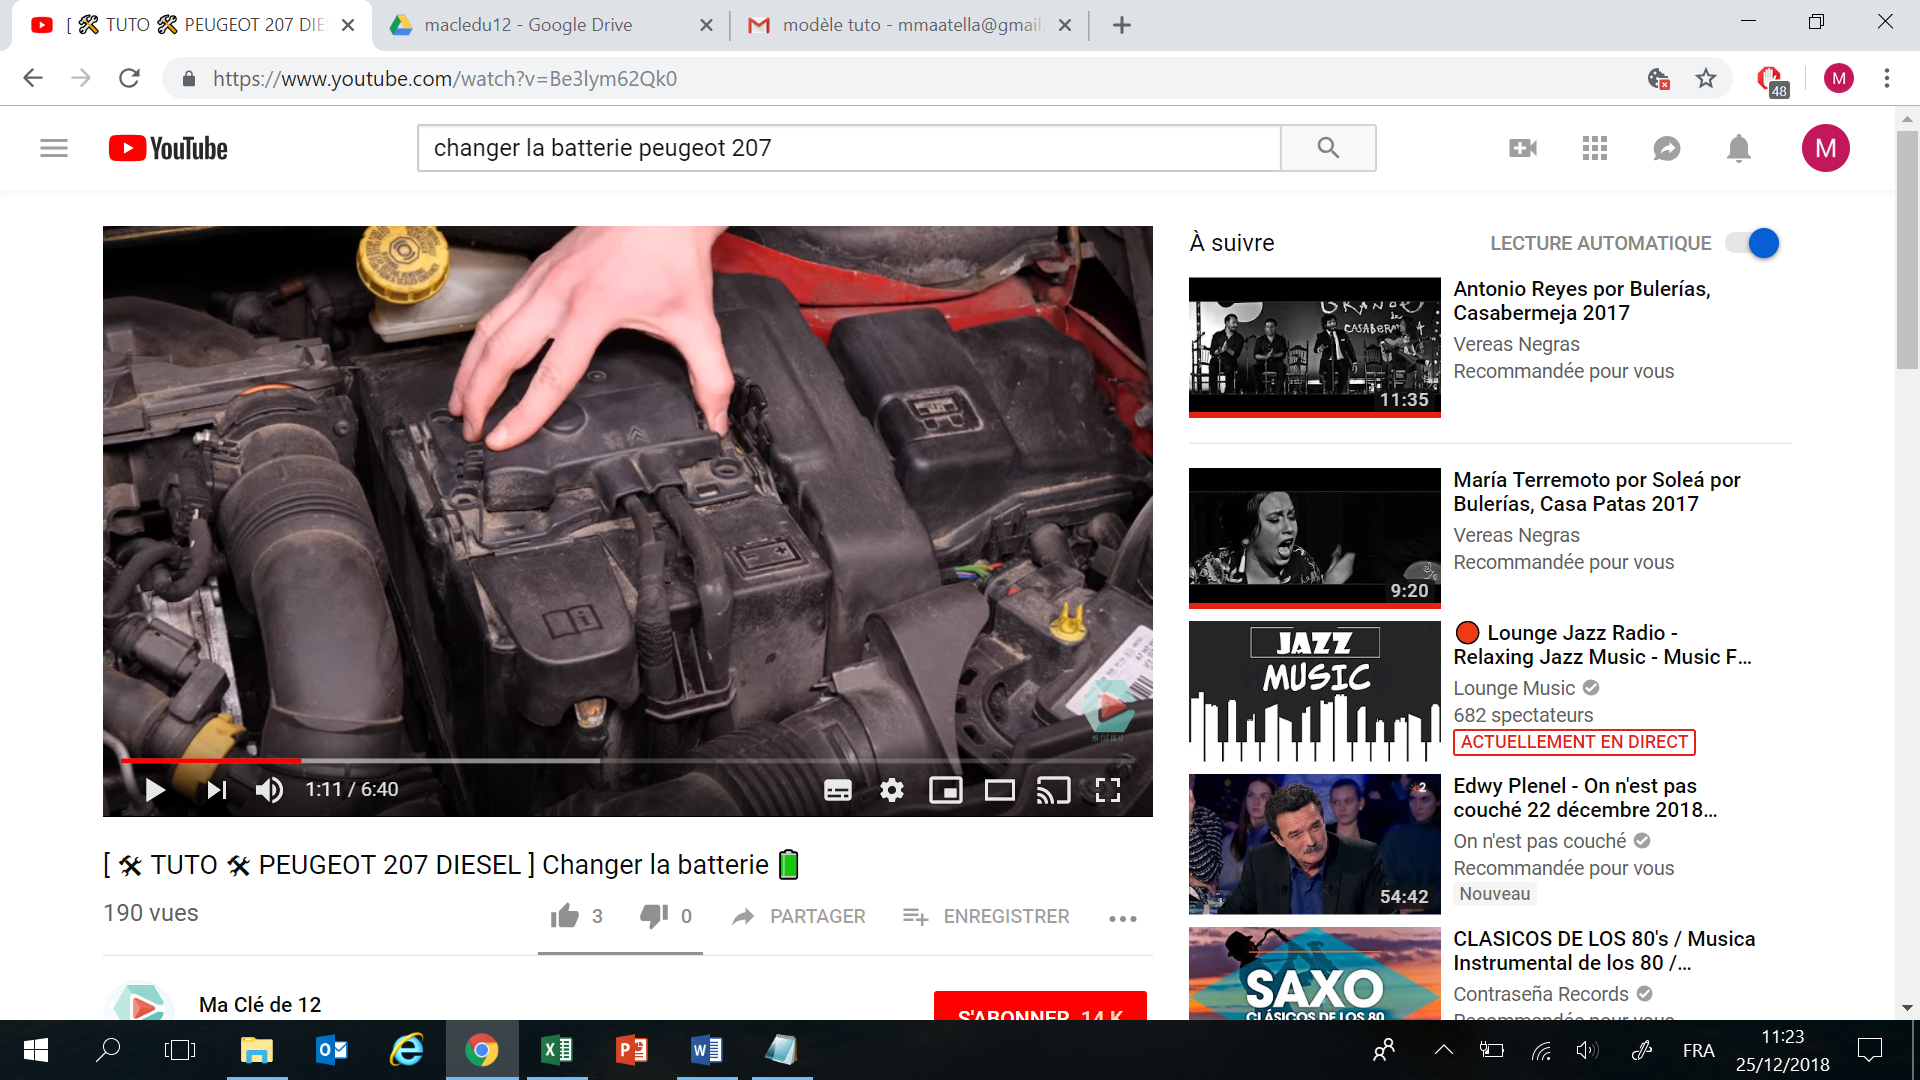Open the Antonio Reyes por Bulerías video thumbnail
The image size is (1920, 1080).
click(1315, 347)
